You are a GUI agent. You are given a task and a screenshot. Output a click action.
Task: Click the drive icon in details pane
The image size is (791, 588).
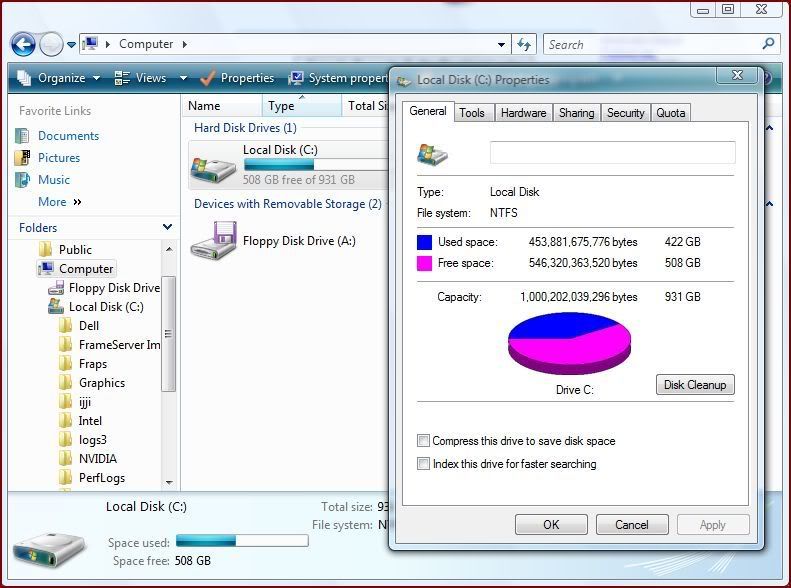pos(49,552)
